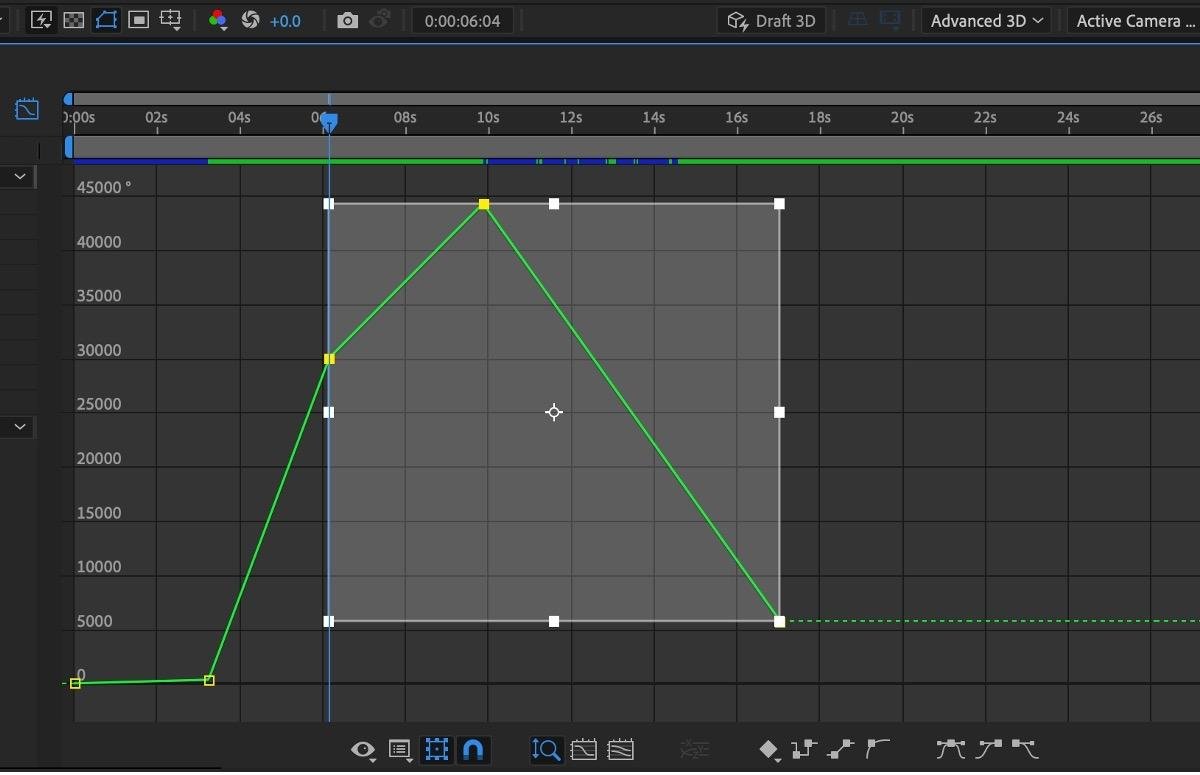1200x775 pixels.
Task: Open the Advanced 3D renderer dropdown
Action: [x=986, y=20]
